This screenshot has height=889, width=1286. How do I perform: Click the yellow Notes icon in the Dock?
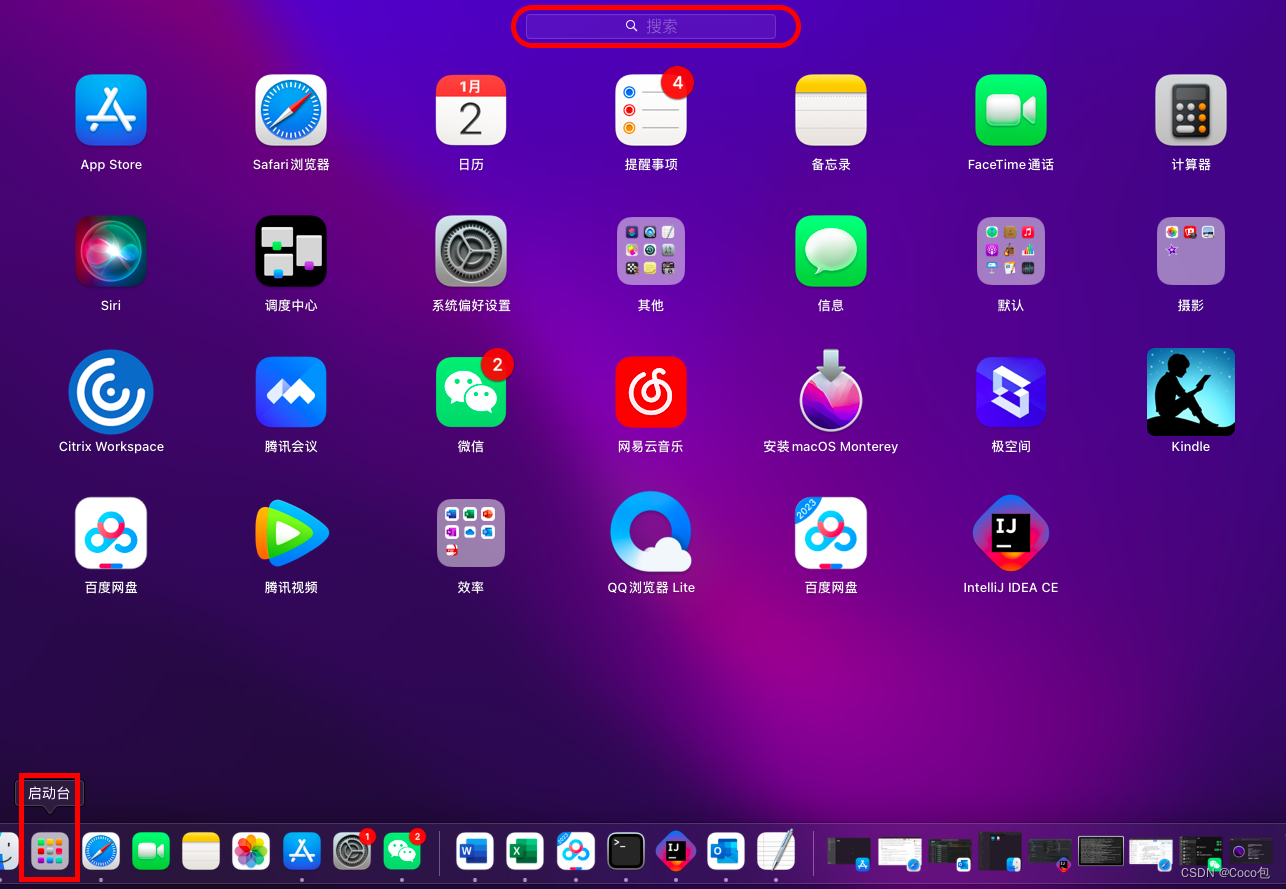click(x=201, y=851)
